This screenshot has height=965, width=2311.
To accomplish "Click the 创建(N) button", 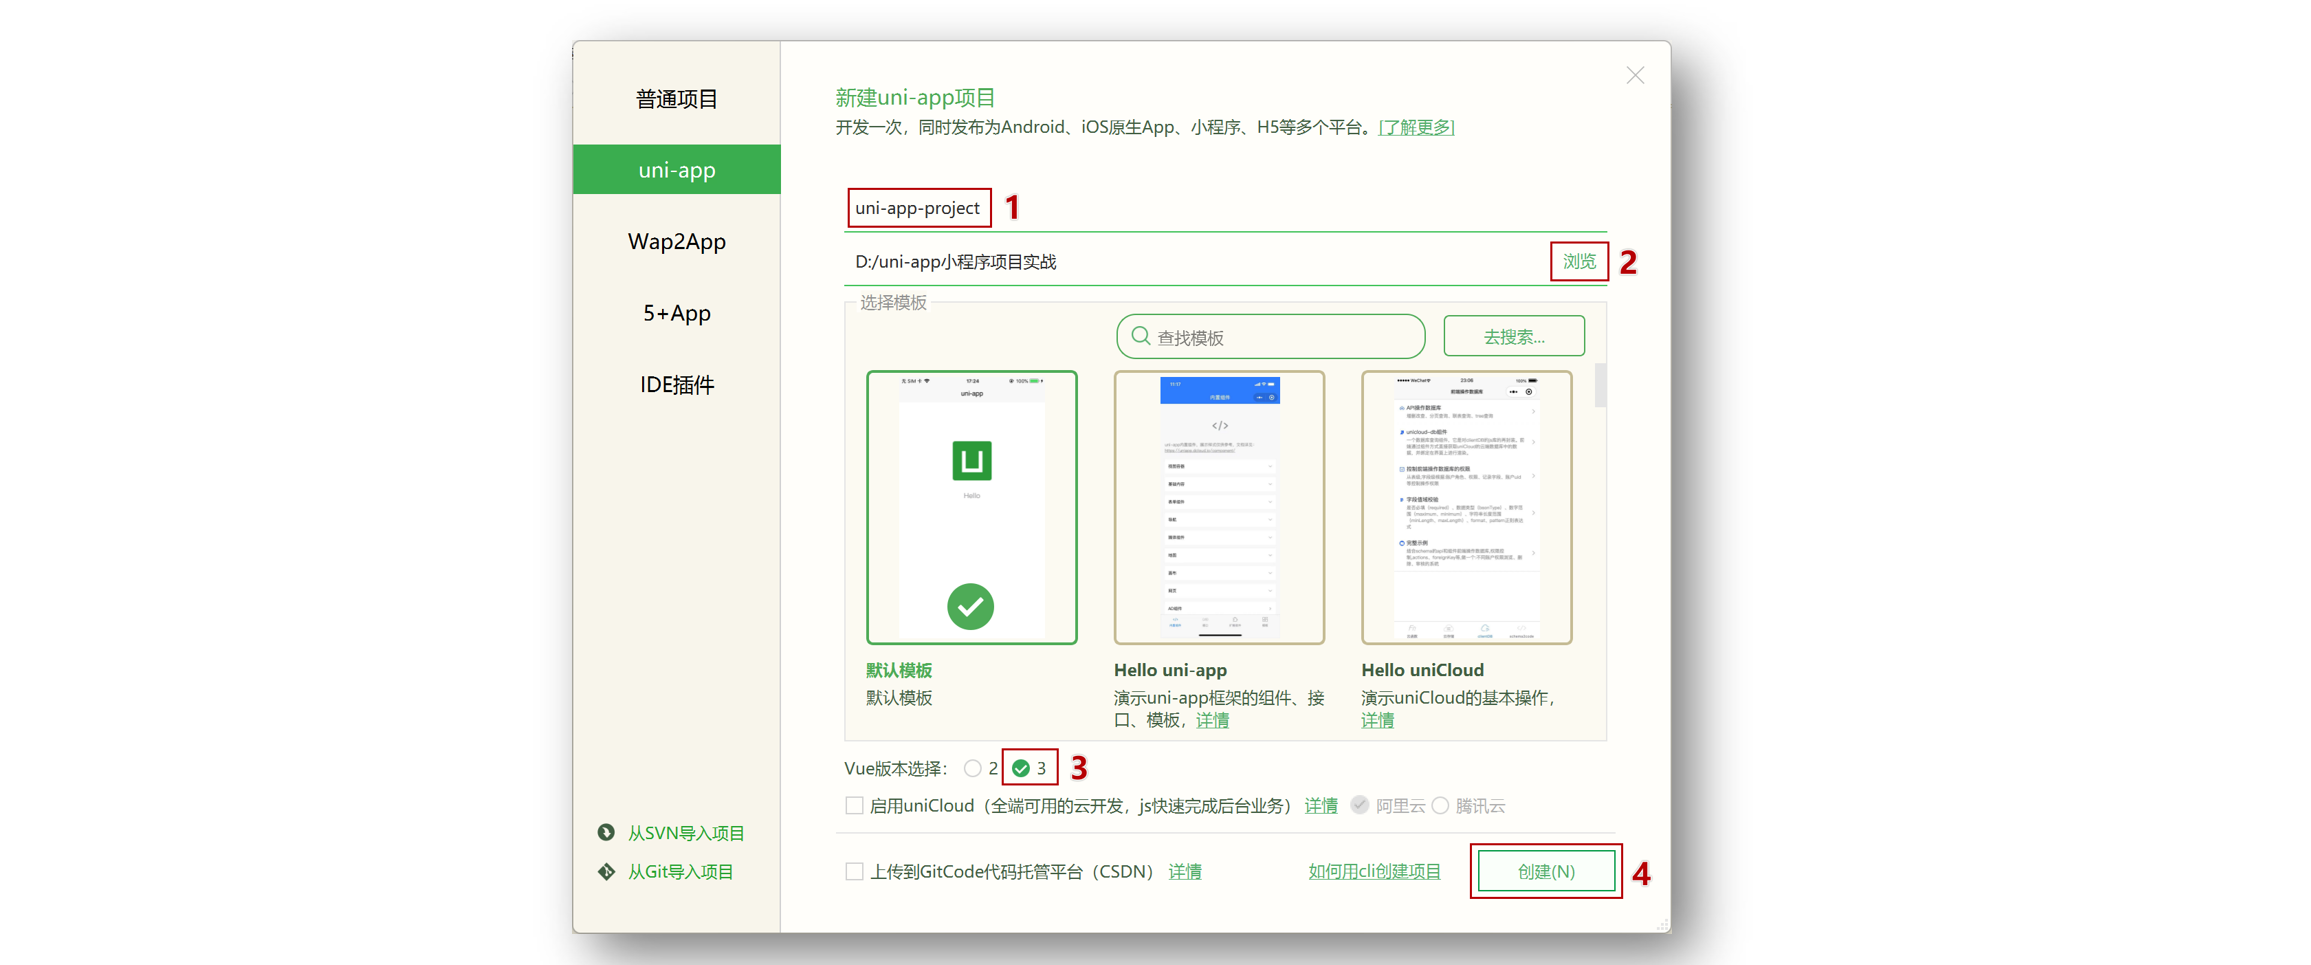I will [x=1545, y=871].
